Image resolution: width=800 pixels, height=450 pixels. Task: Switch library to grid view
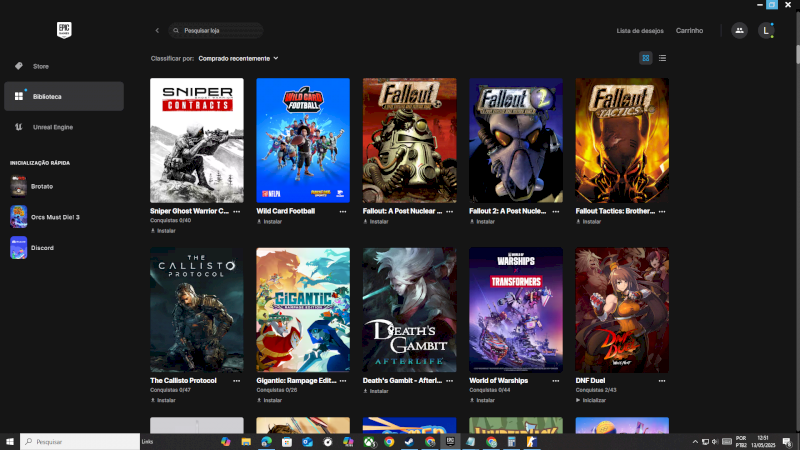coord(646,58)
